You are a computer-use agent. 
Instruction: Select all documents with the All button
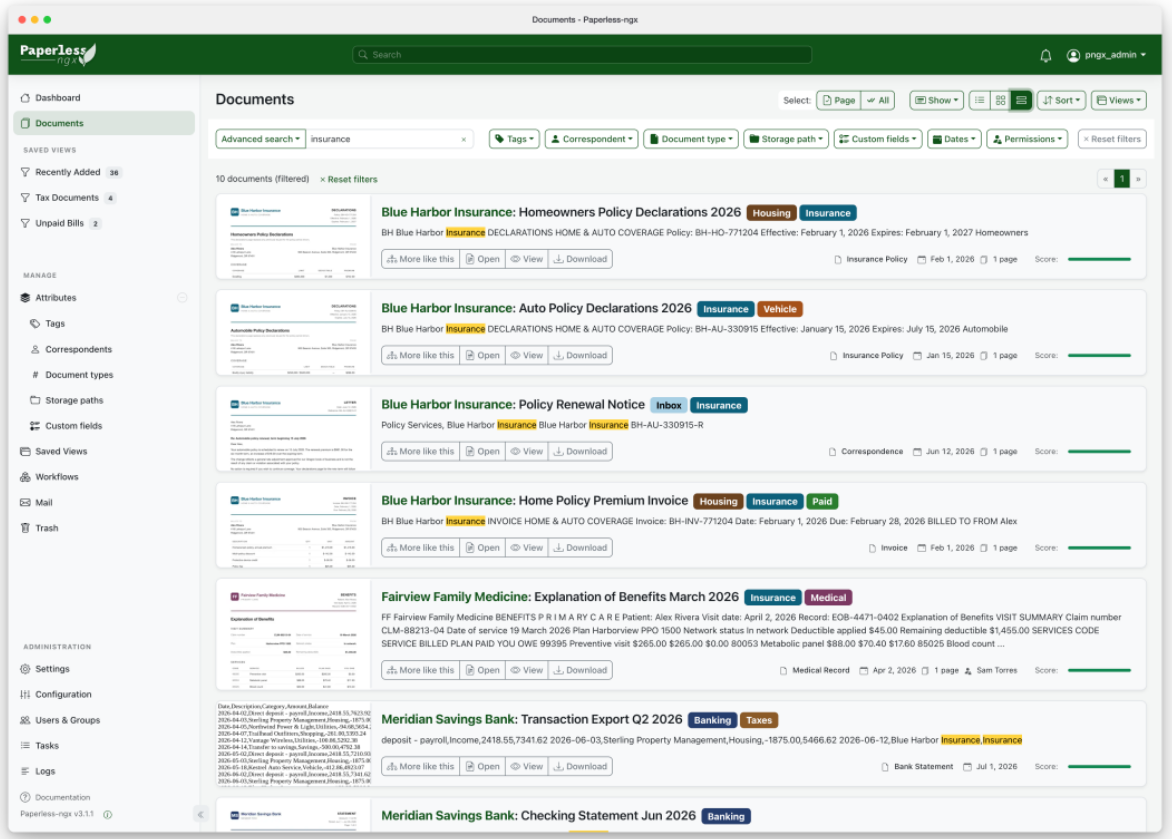[x=878, y=100]
